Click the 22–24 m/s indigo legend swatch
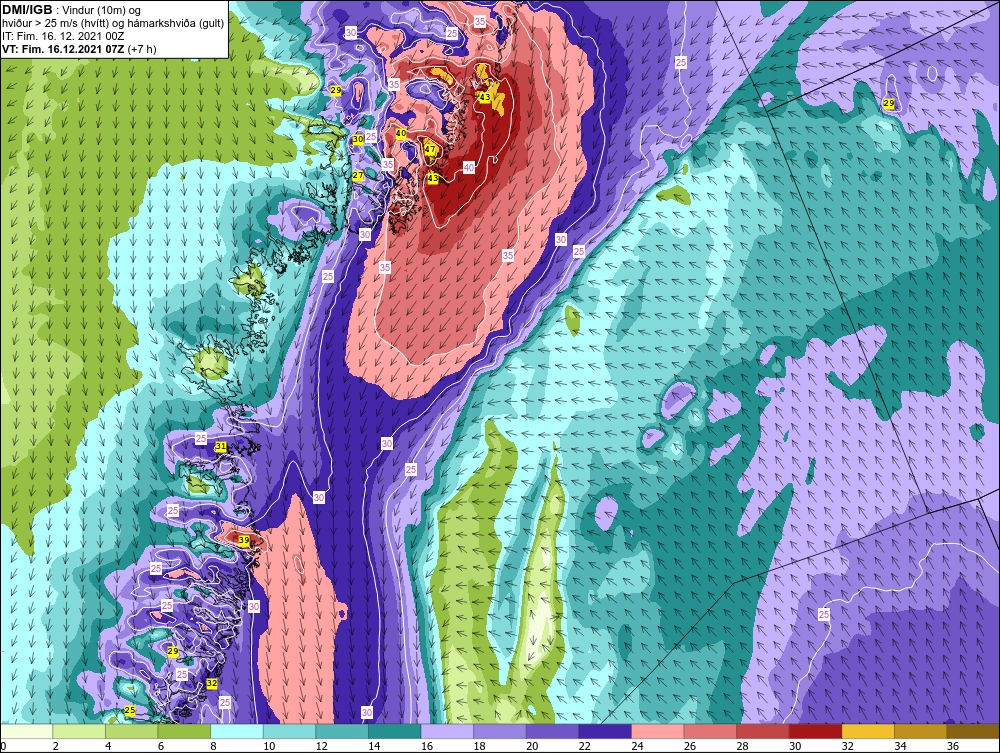 [x=605, y=731]
